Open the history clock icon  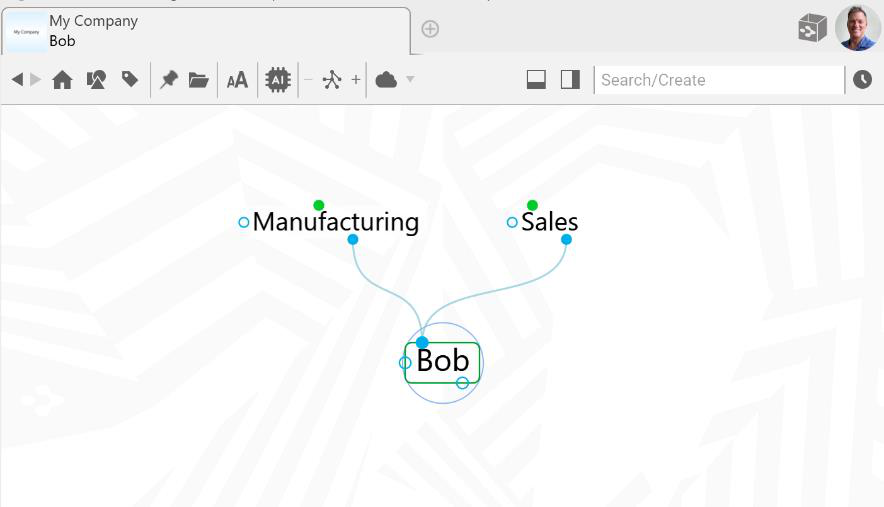point(862,80)
